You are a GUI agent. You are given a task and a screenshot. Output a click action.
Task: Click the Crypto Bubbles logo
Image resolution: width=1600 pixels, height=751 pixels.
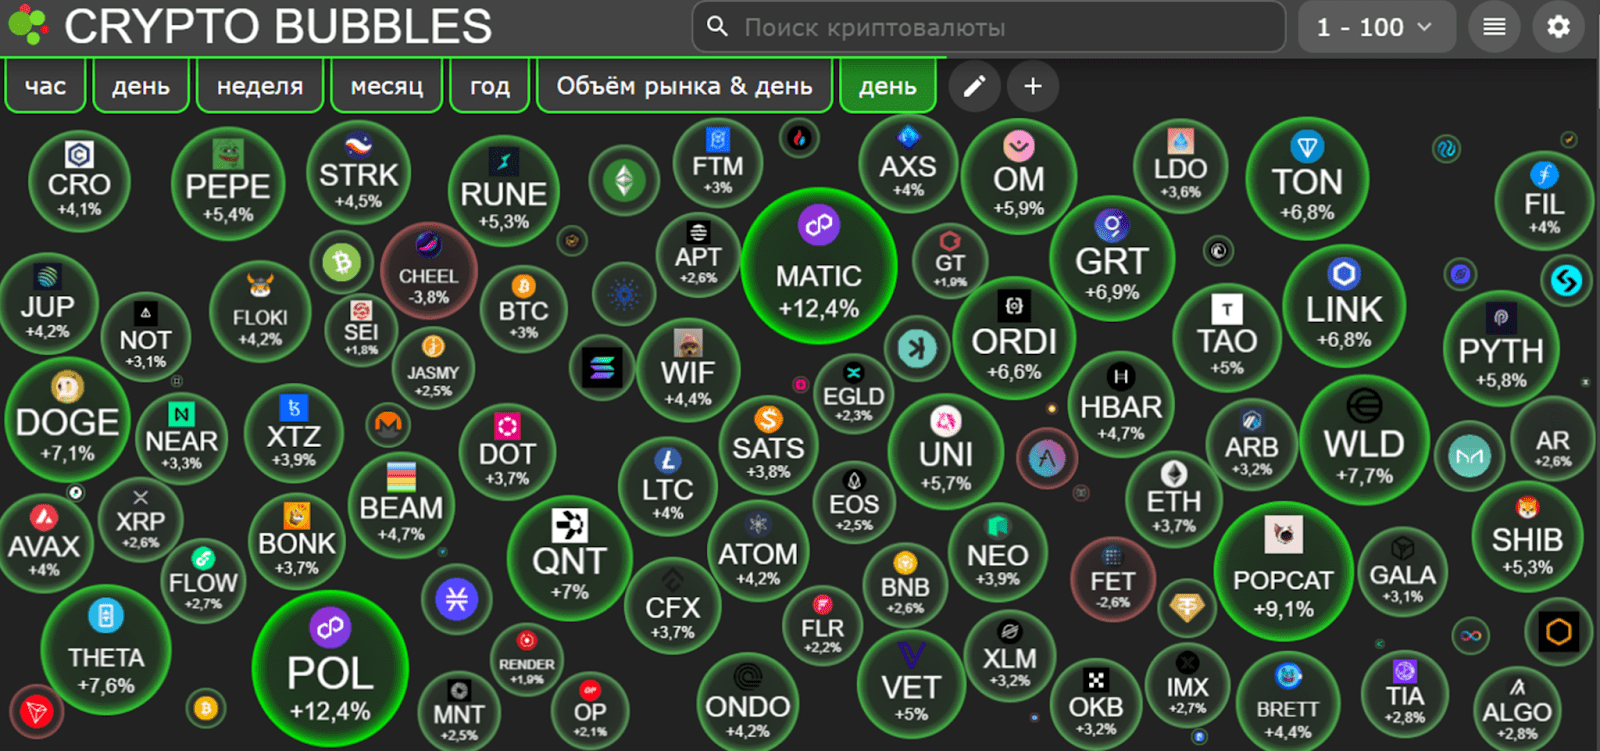(x=251, y=26)
